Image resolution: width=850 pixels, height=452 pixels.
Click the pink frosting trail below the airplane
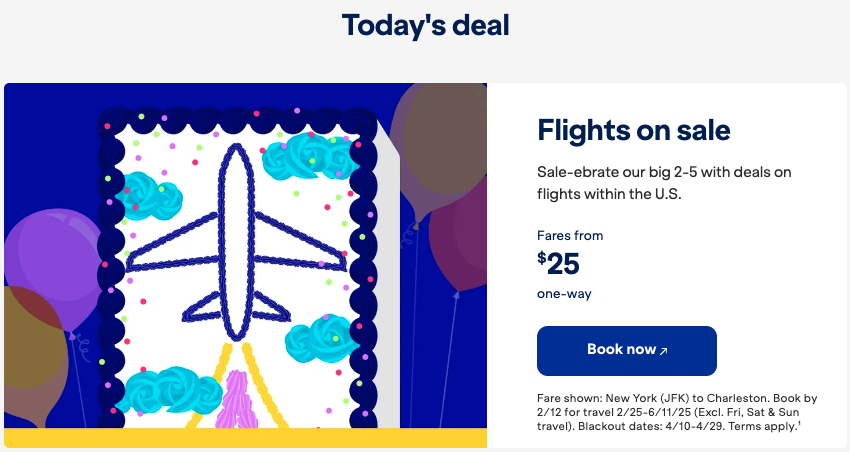[x=236, y=400]
